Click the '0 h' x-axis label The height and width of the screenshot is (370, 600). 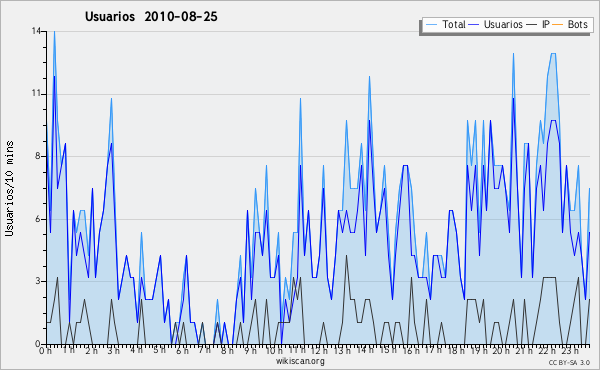pyautogui.click(x=46, y=350)
